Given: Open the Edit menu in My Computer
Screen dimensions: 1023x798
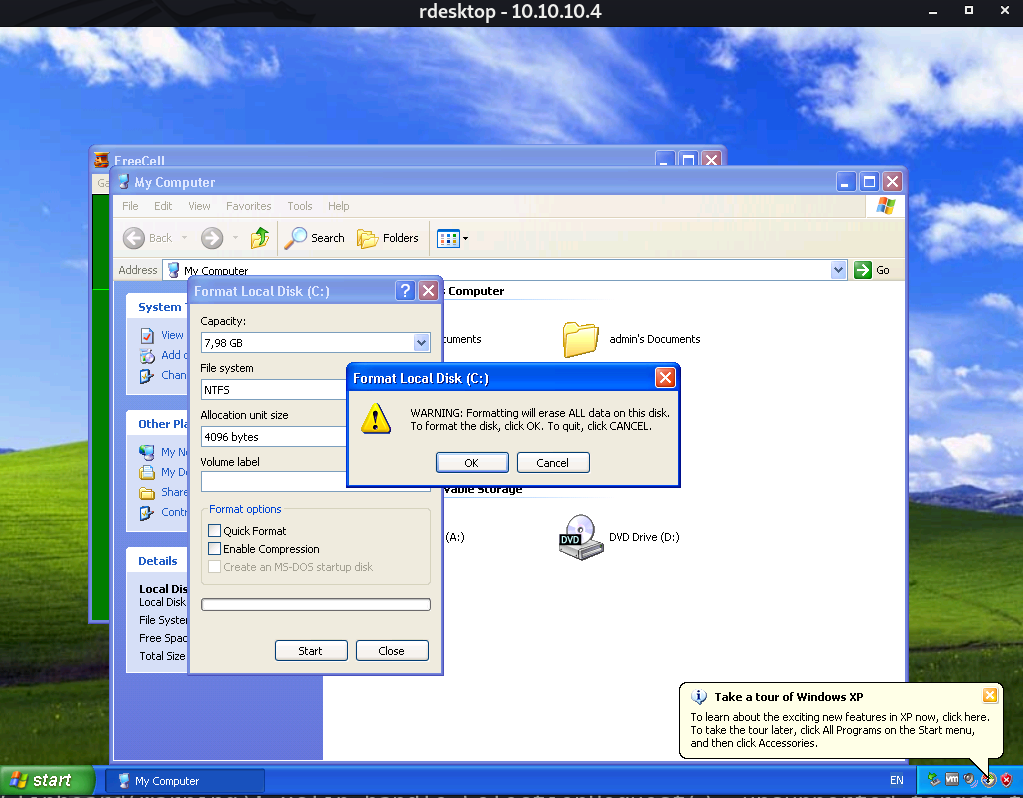Looking at the screenshot, I should coord(163,206).
